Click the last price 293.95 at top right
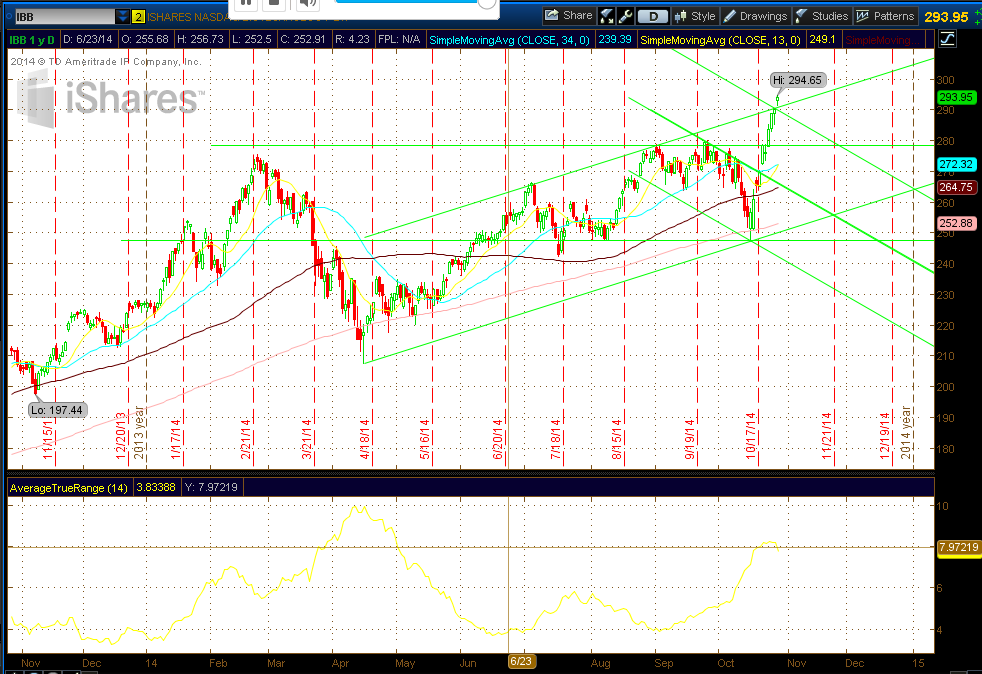 point(946,17)
